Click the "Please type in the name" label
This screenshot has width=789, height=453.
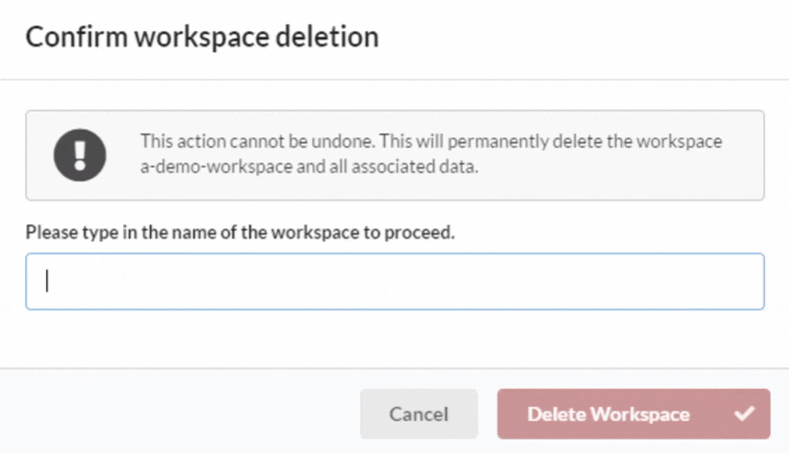click(x=240, y=232)
